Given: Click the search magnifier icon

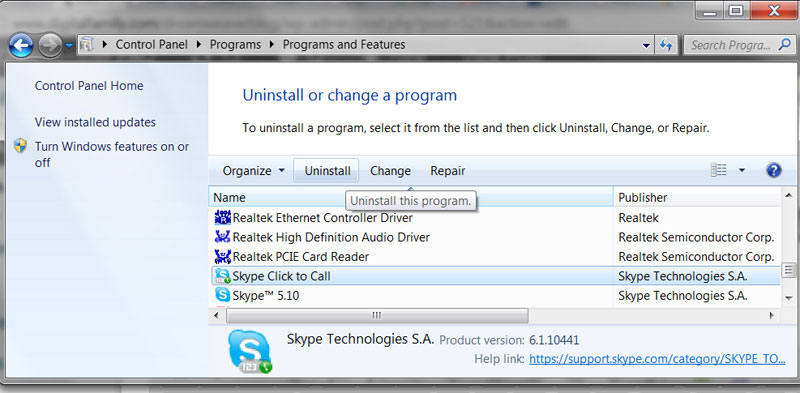Looking at the screenshot, I should coord(785,45).
